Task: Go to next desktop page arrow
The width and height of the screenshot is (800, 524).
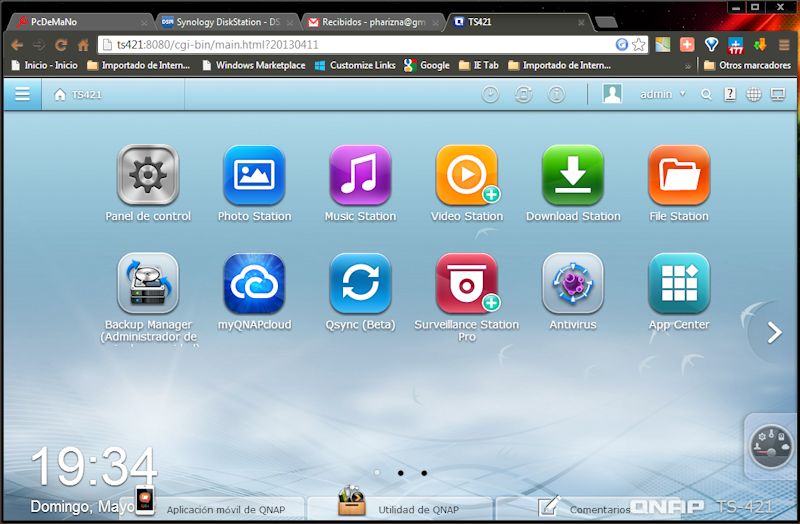Action: point(774,333)
